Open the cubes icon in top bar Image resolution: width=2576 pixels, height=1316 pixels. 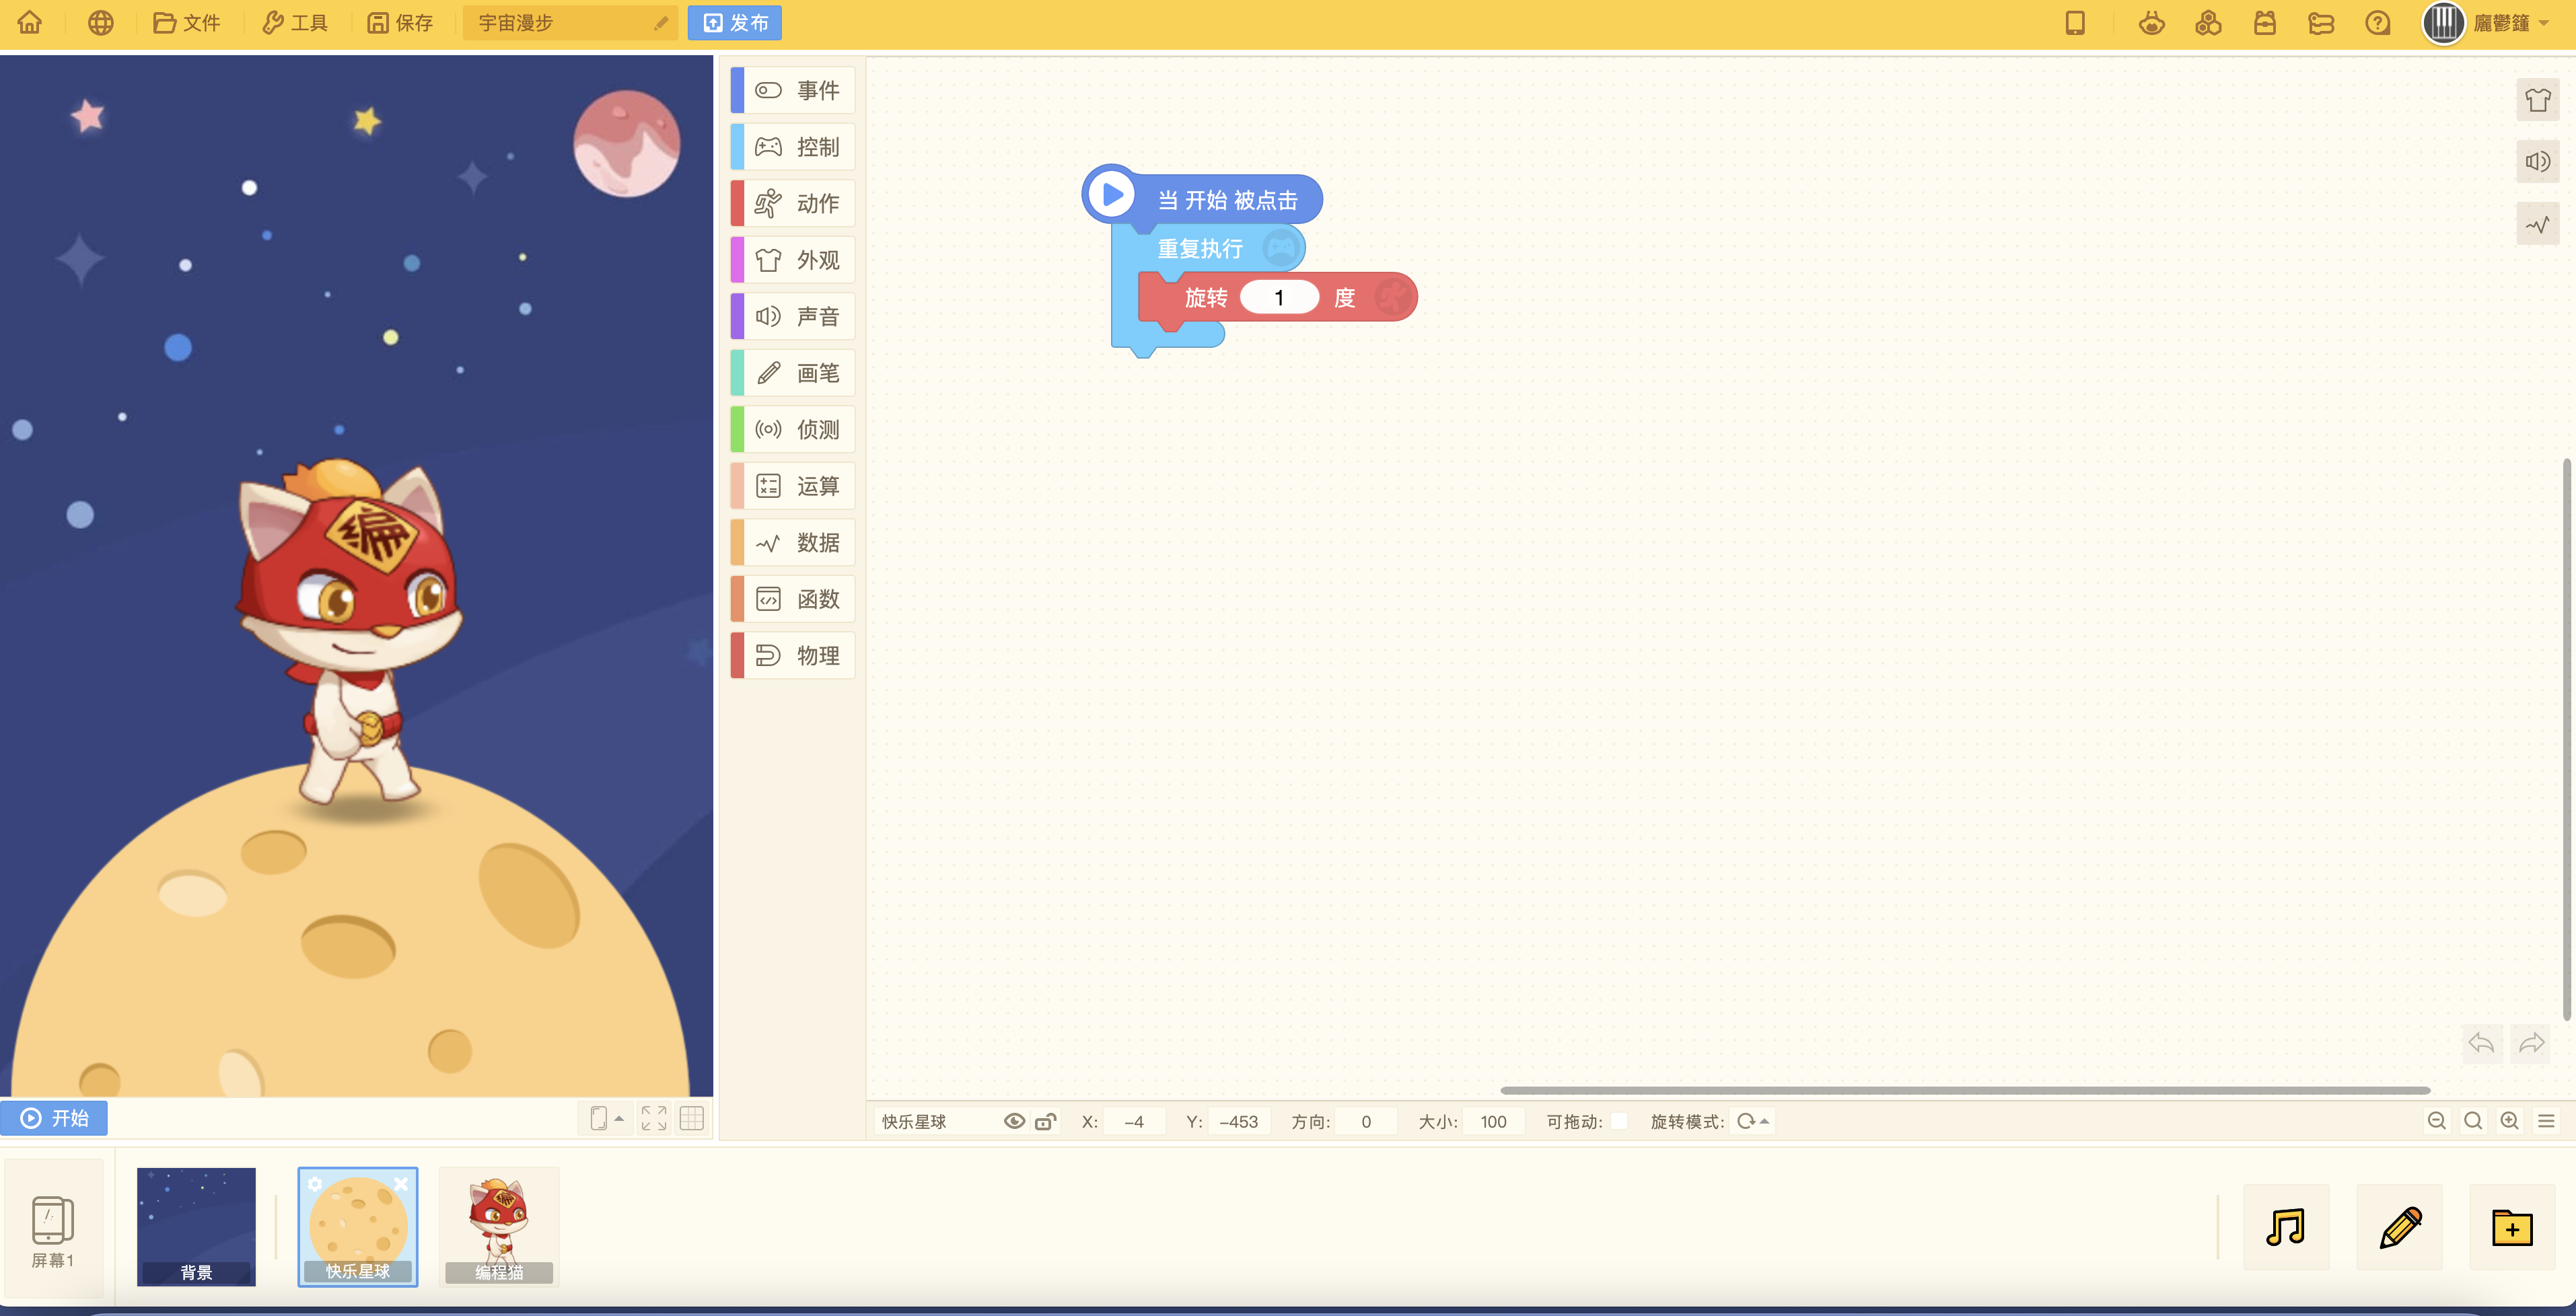[2208, 22]
